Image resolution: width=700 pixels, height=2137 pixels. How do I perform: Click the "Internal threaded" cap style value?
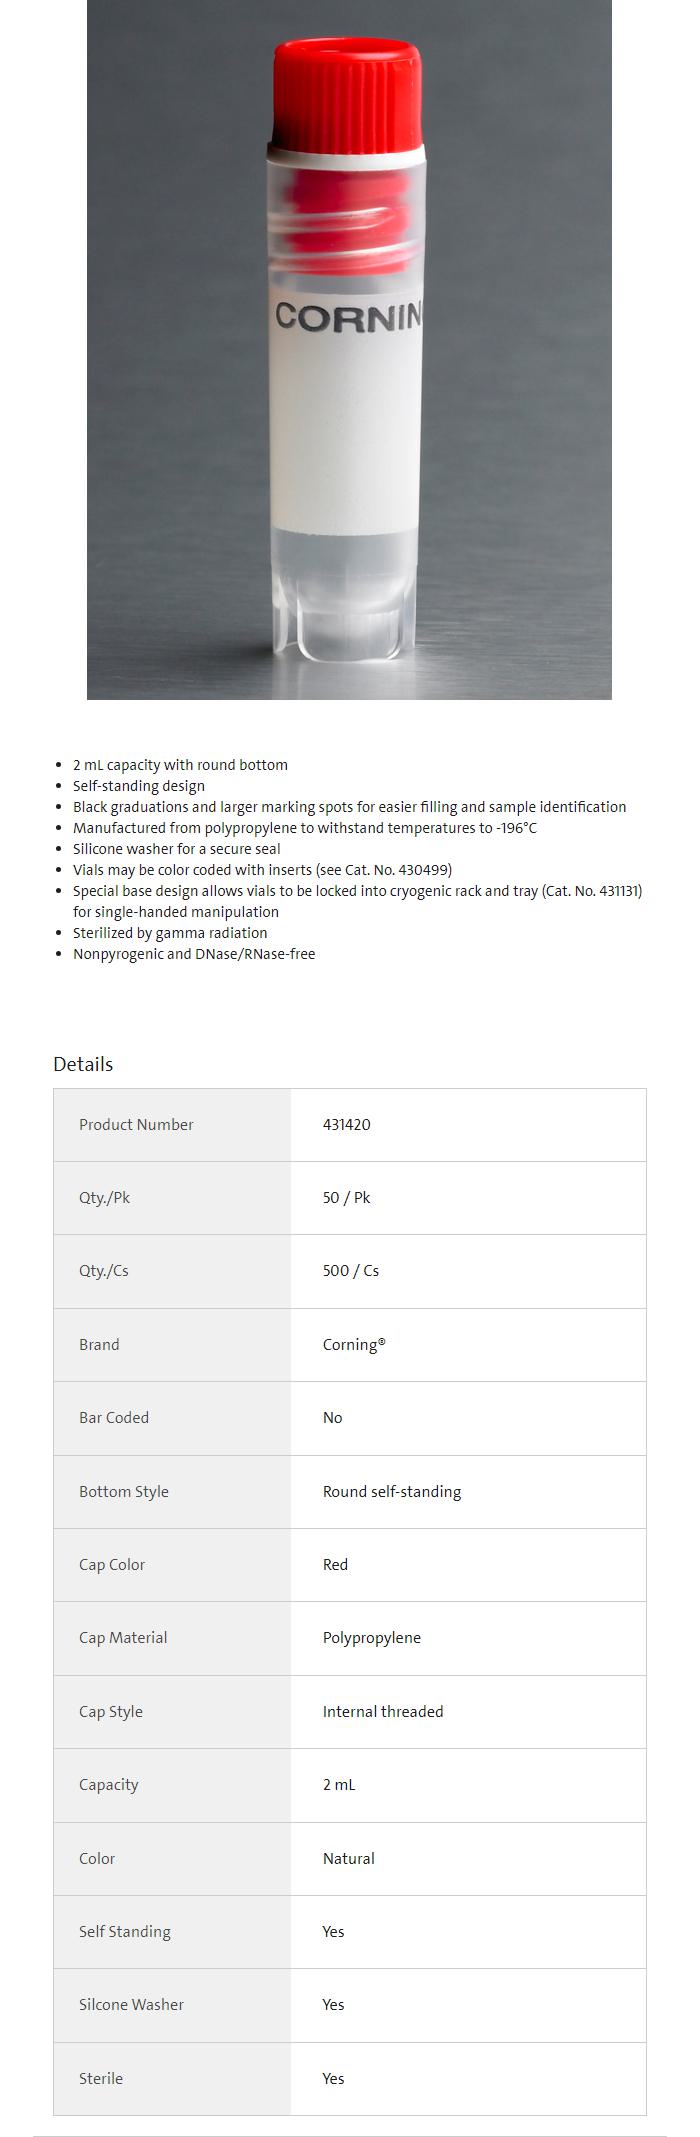(382, 1711)
